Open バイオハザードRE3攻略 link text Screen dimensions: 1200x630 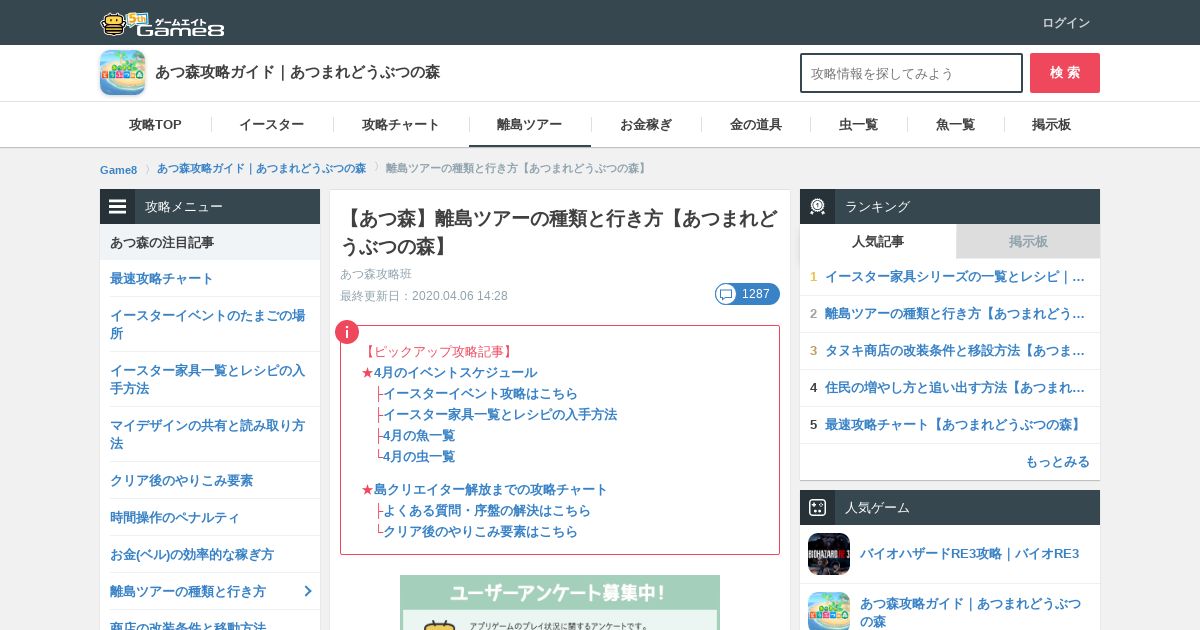tap(969, 554)
